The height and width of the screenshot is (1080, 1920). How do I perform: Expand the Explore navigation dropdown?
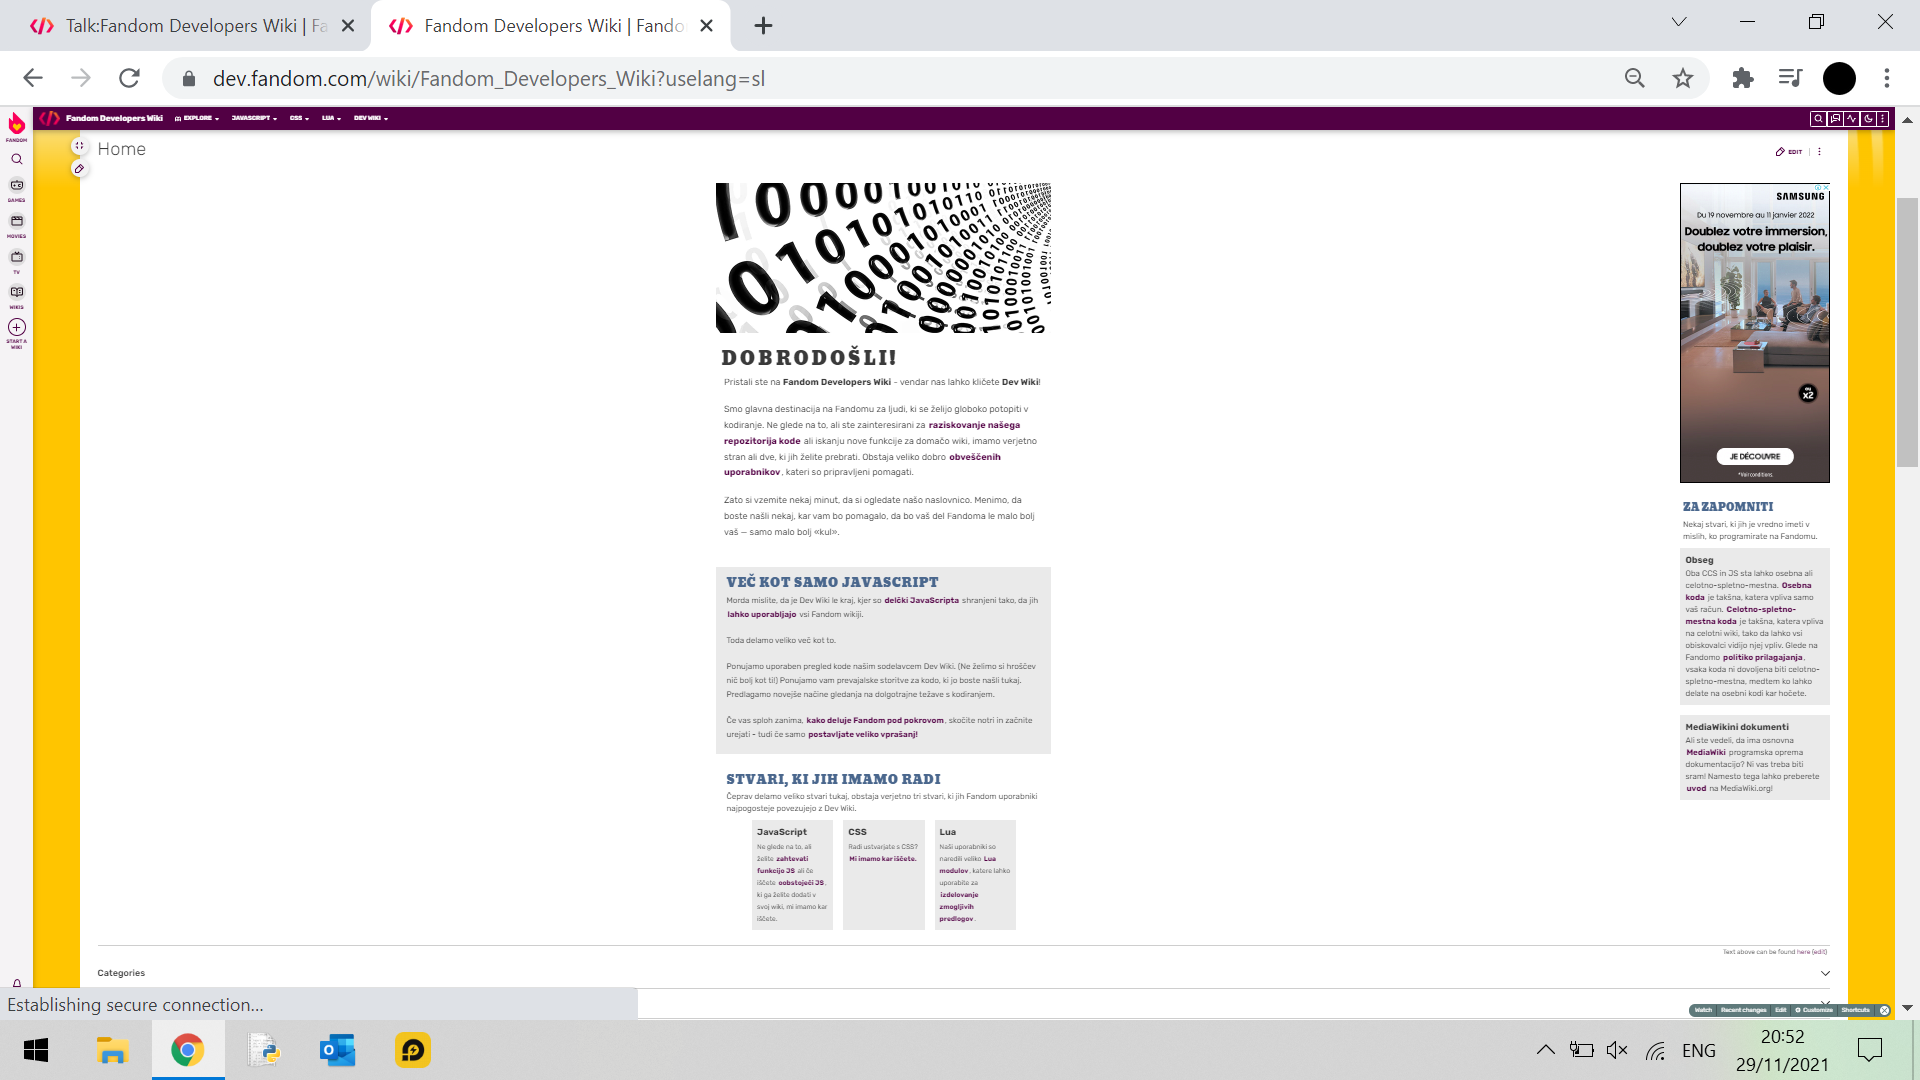[197, 118]
